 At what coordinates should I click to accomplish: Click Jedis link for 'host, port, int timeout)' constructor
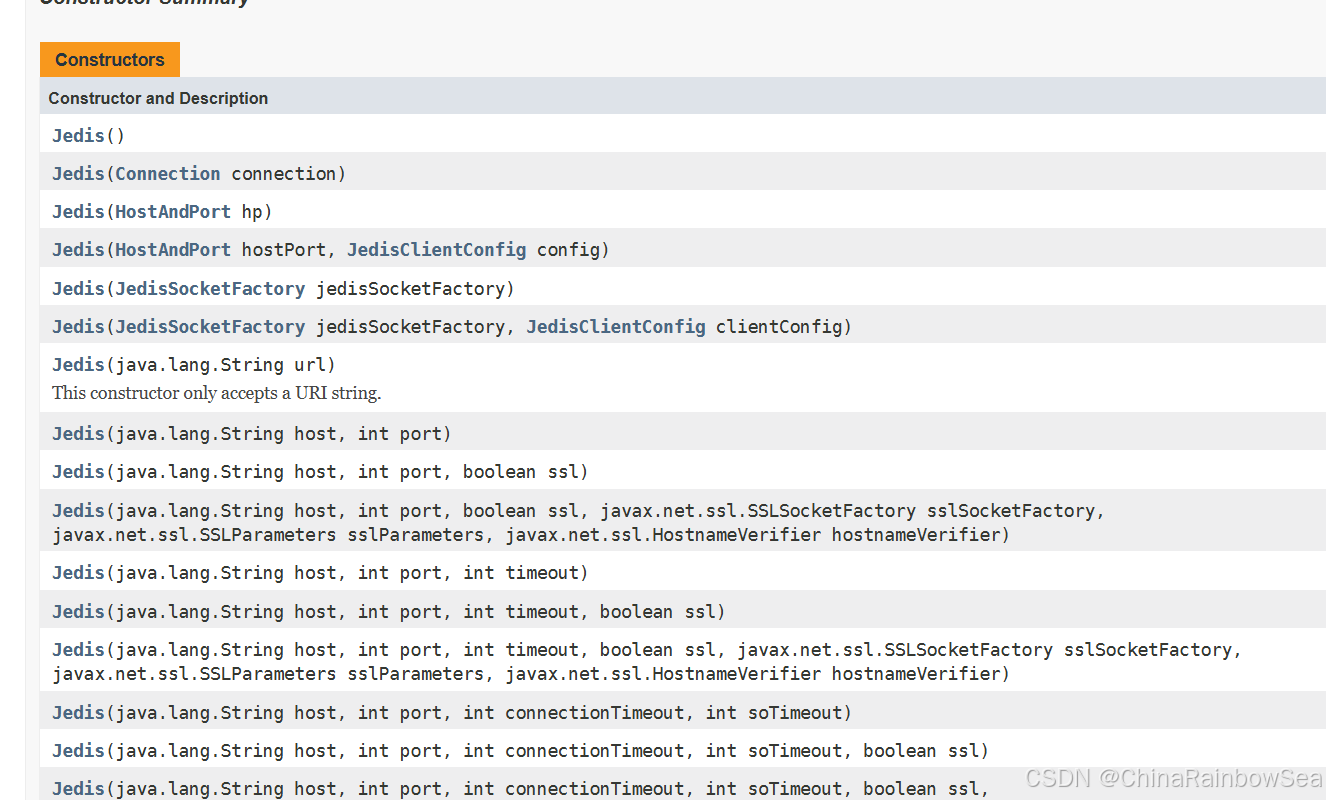pyautogui.click(x=78, y=573)
